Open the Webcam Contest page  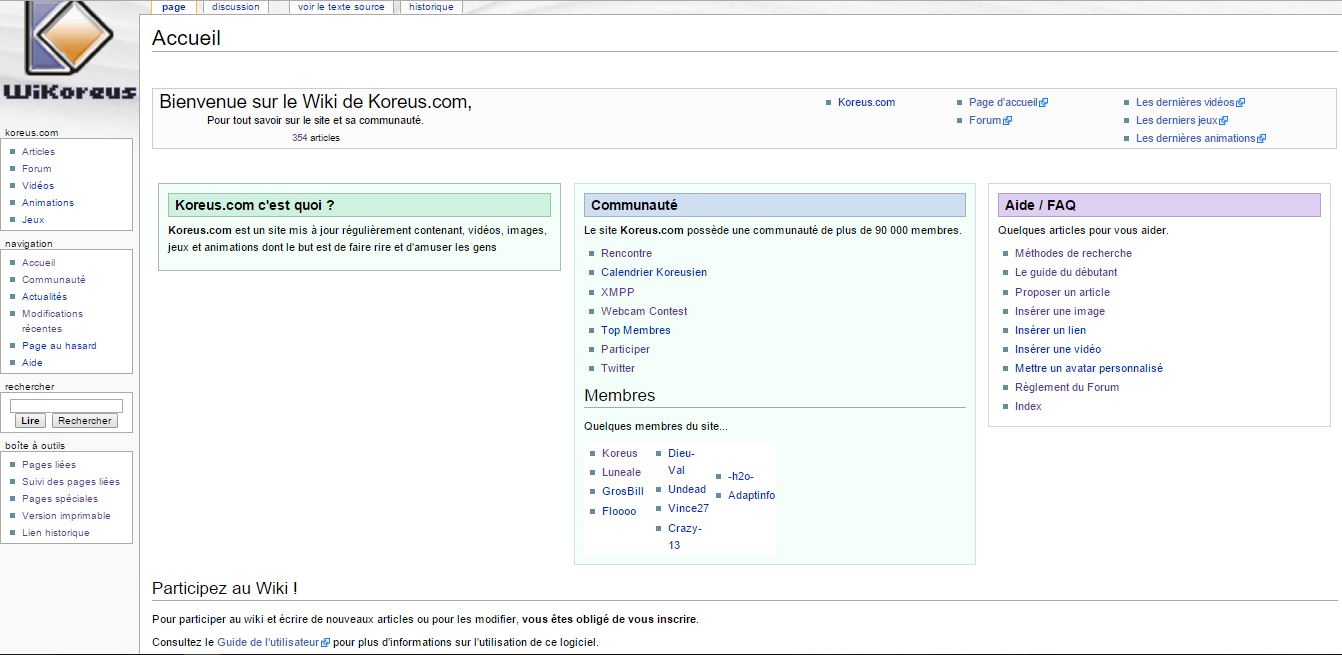(x=644, y=312)
